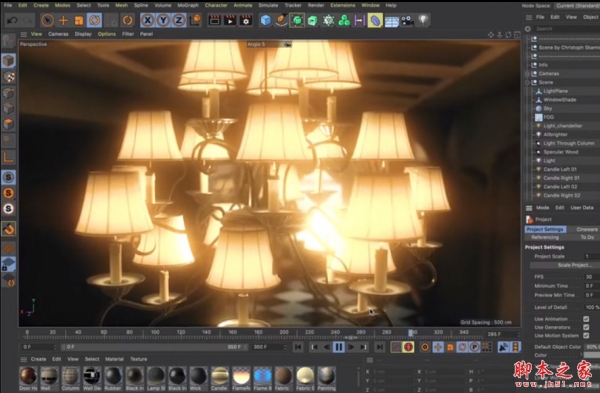This screenshot has height=393, width=600.
Task: Open the MoGraph menu
Action: (x=188, y=5)
